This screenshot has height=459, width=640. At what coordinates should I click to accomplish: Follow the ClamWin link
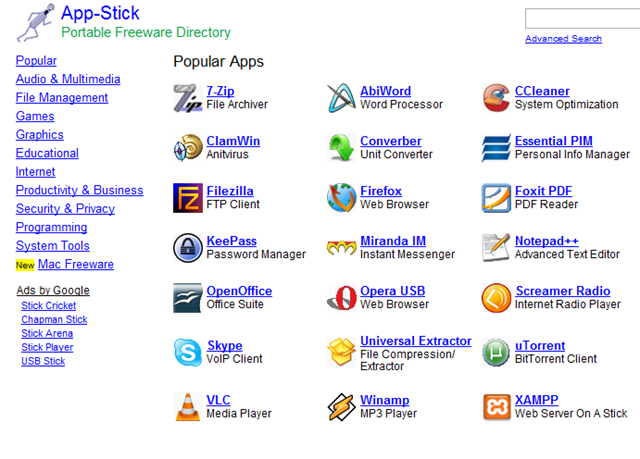233,141
